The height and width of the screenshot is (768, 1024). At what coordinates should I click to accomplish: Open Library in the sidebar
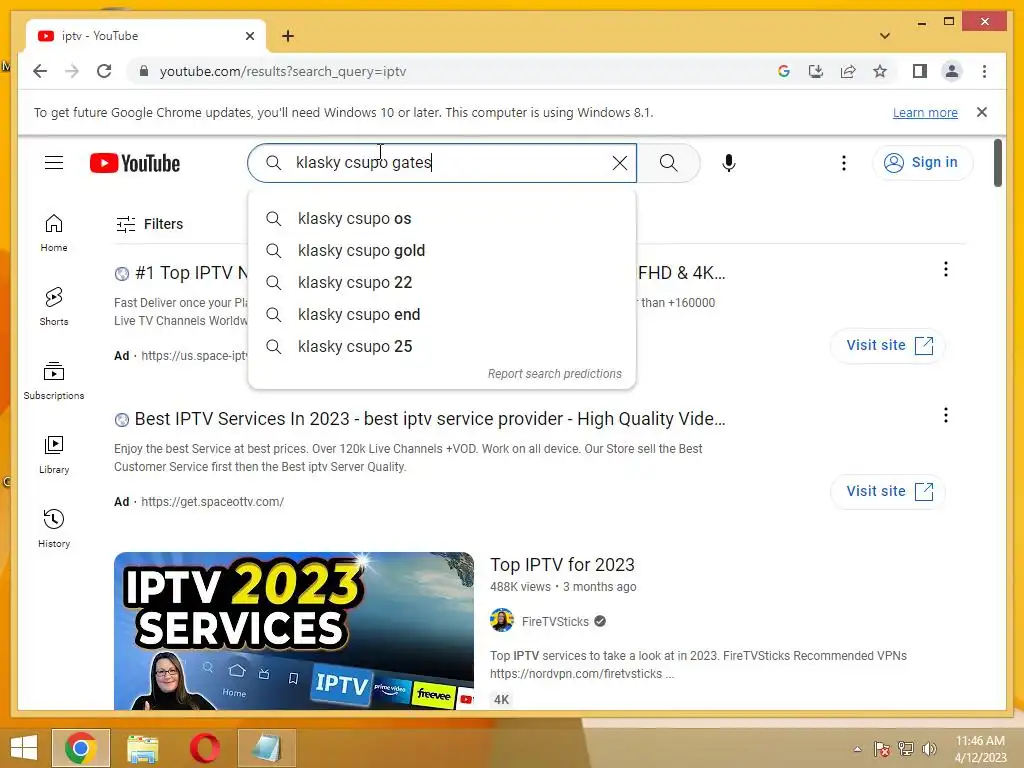(x=54, y=455)
